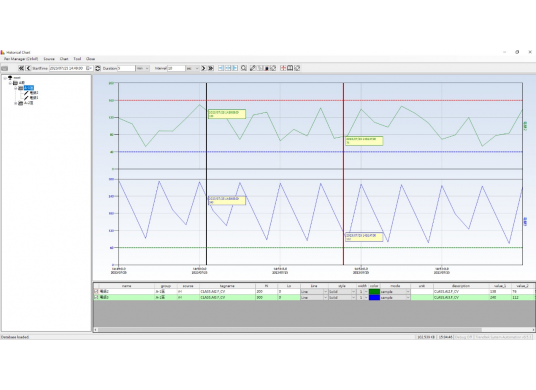Click the red cursor crosshair toolbar icon

[283, 68]
